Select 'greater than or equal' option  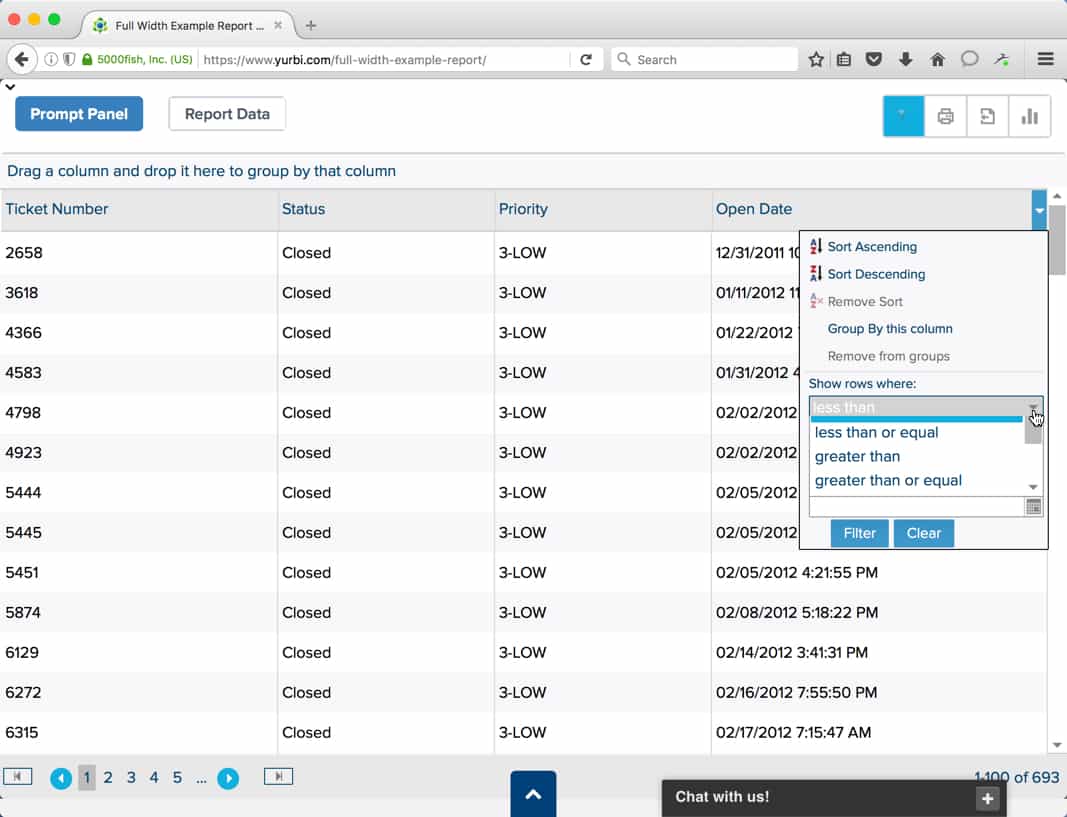point(888,481)
